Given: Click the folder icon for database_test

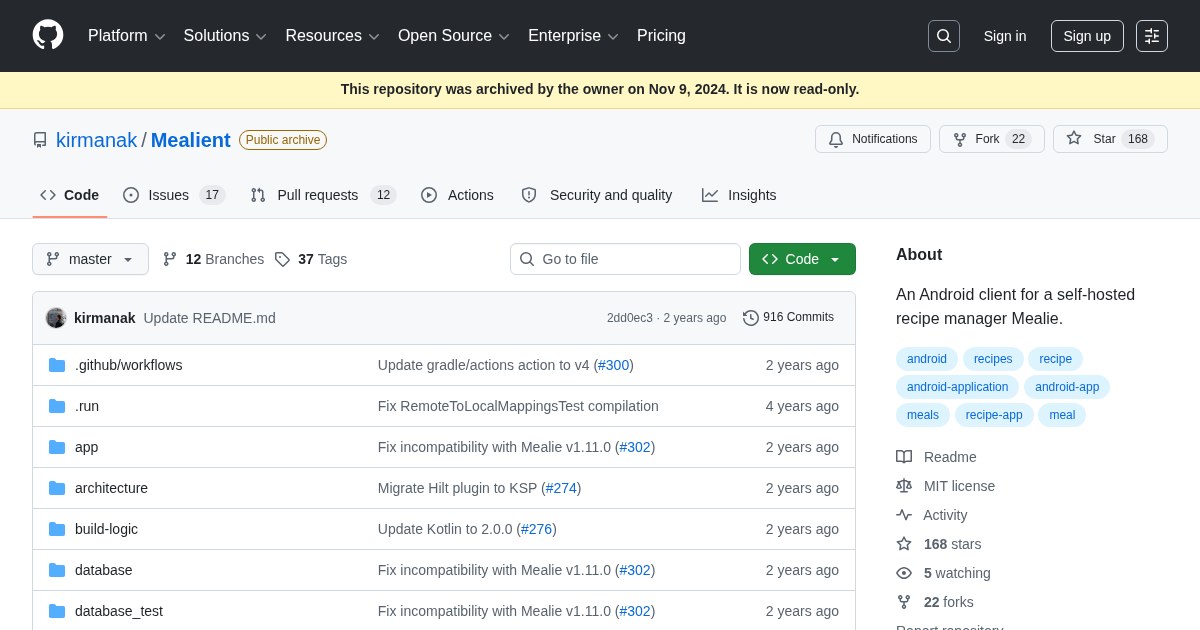Looking at the screenshot, I should [57, 611].
